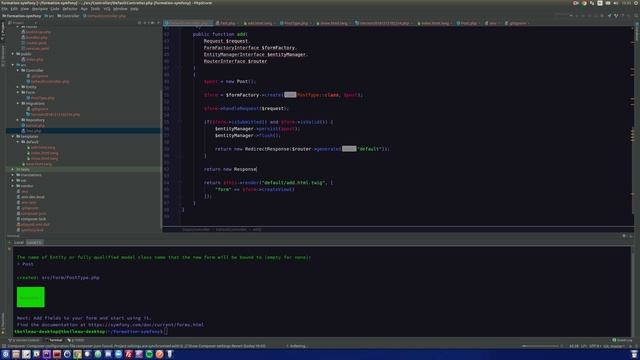Image resolution: width=640 pixels, height=360 pixels.
Task: Expand the tests folder arrow
Action: (13, 169)
